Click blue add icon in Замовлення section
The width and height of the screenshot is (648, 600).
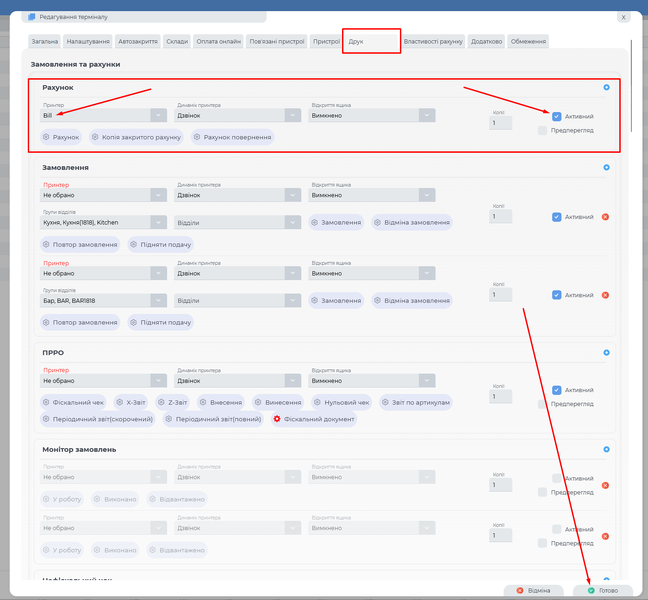pyautogui.click(x=606, y=167)
